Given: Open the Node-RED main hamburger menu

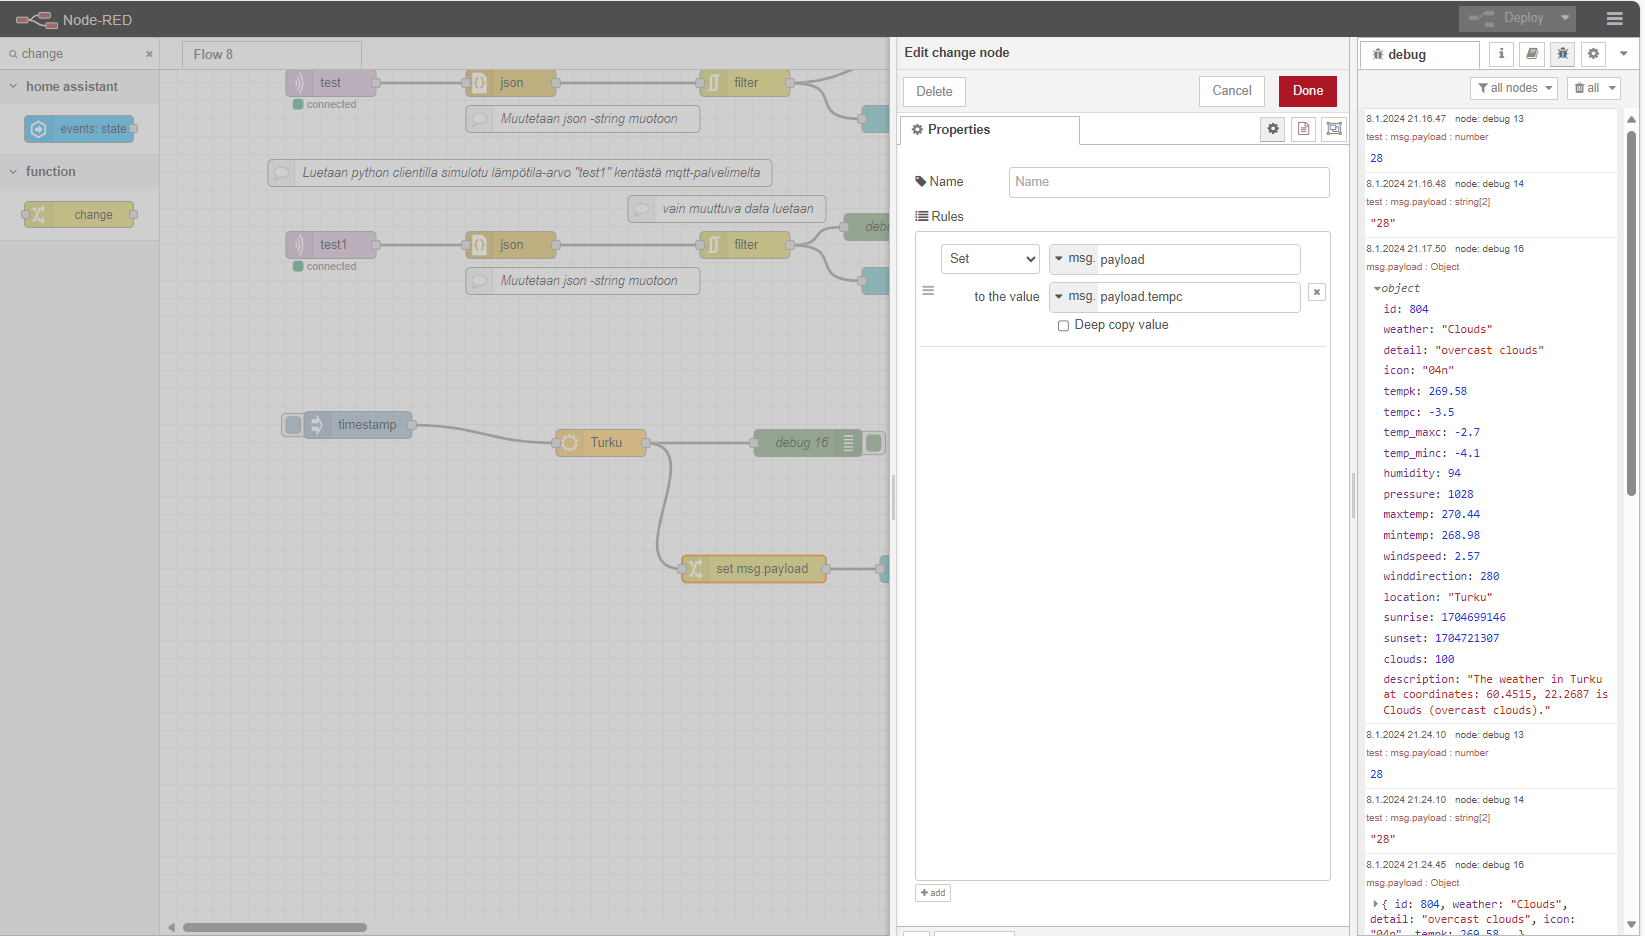Looking at the screenshot, I should [x=1614, y=18].
